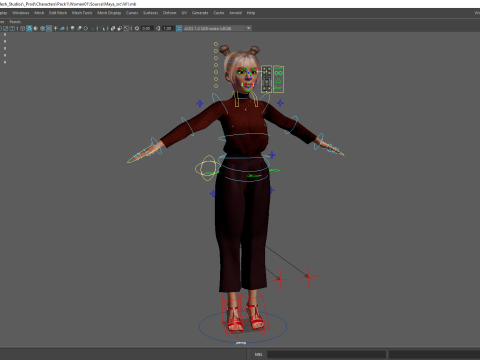Select the yellow gimbal control at the hip
480x360 pixels.
click(207, 168)
